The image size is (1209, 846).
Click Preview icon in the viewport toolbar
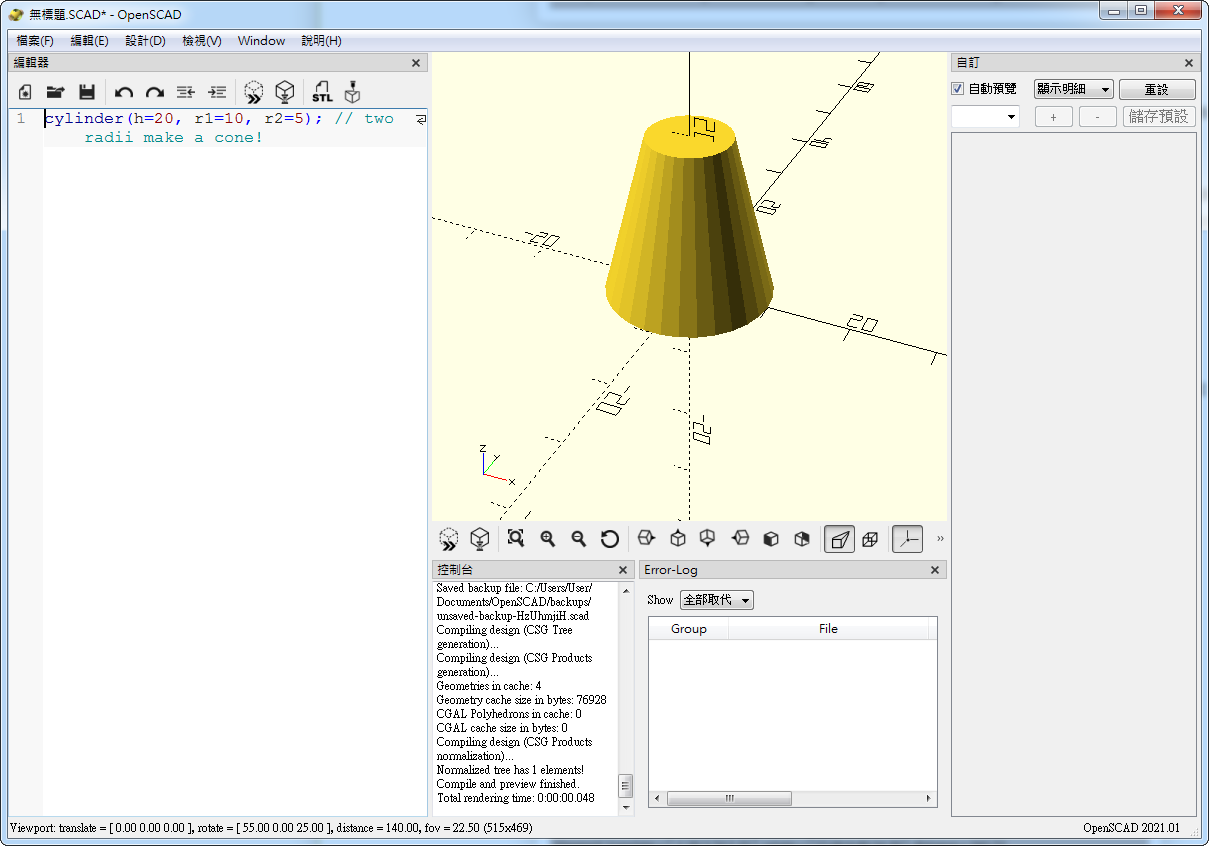pyautogui.click(x=449, y=539)
